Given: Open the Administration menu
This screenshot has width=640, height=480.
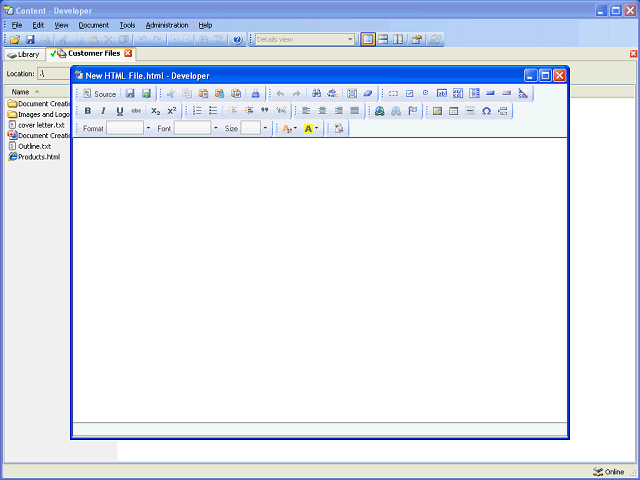Looking at the screenshot, I should [167, 25].
